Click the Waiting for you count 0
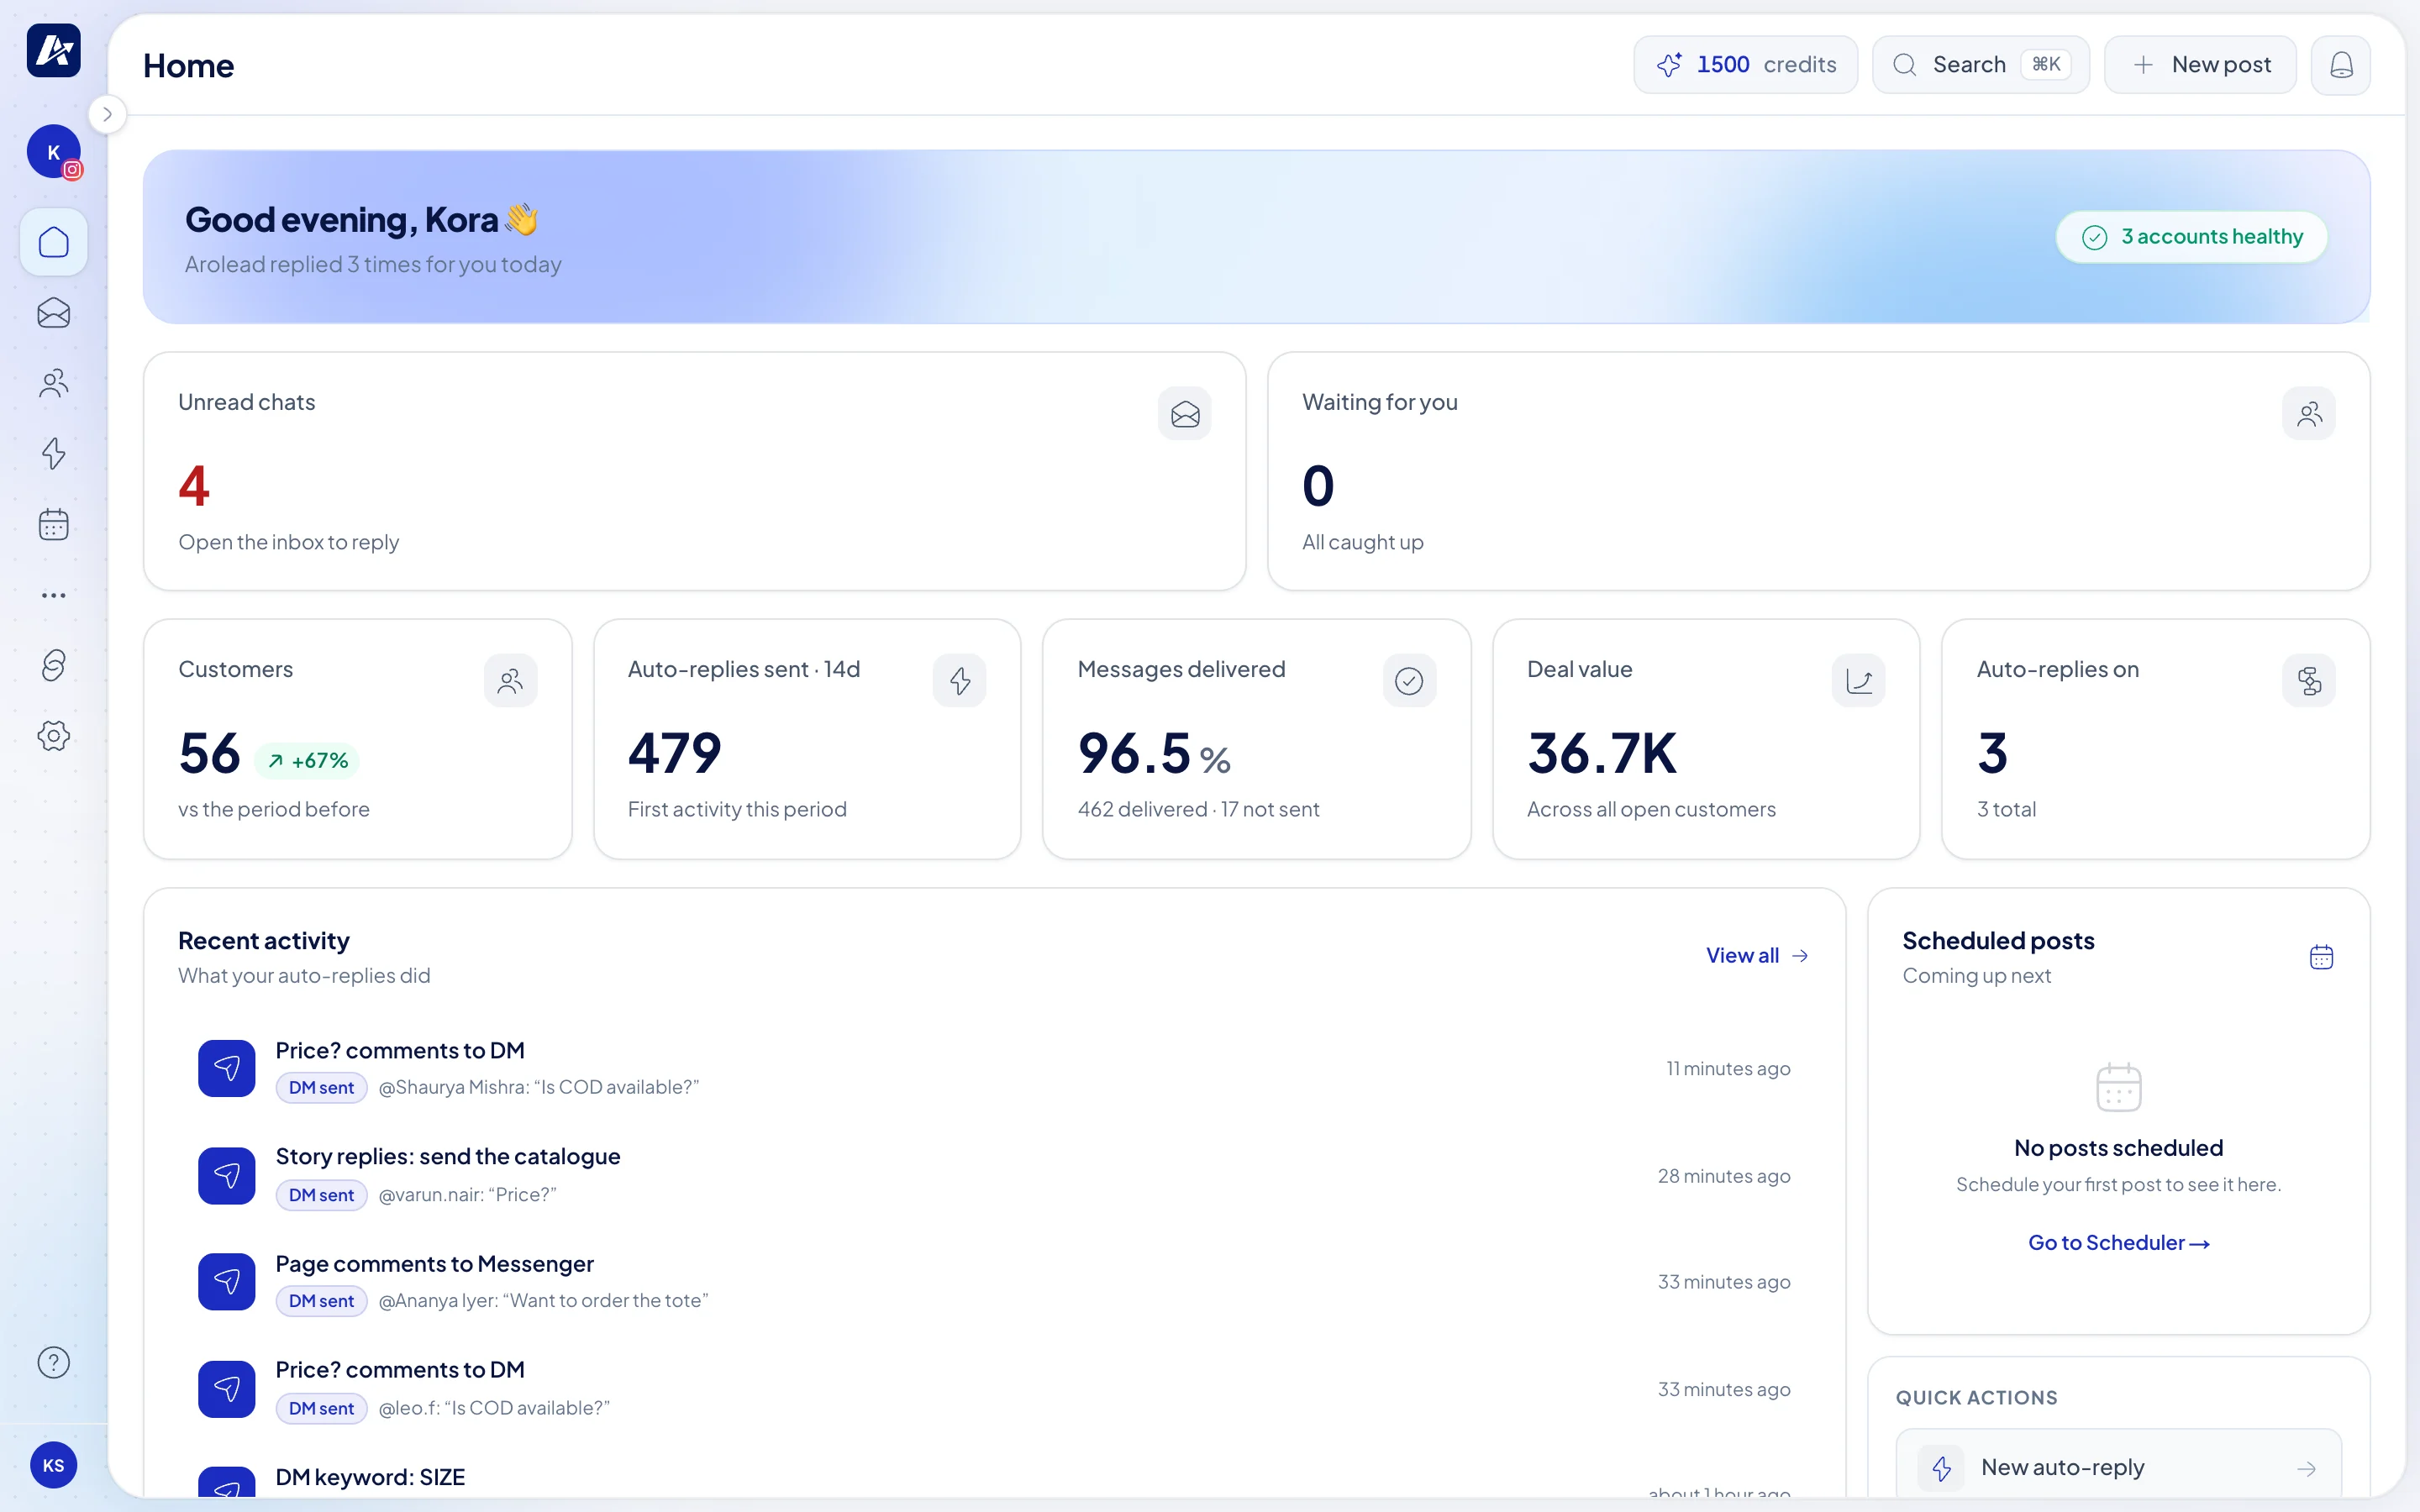 (1318, 487)
